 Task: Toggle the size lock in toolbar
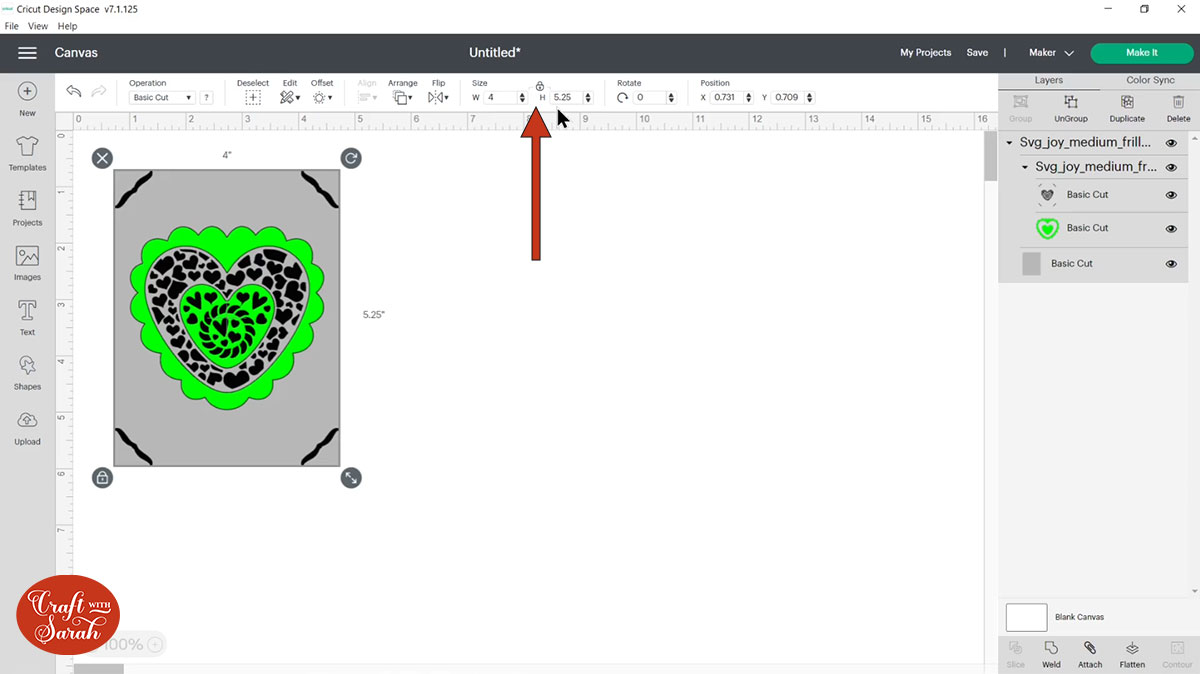click(x=540, y=86)
